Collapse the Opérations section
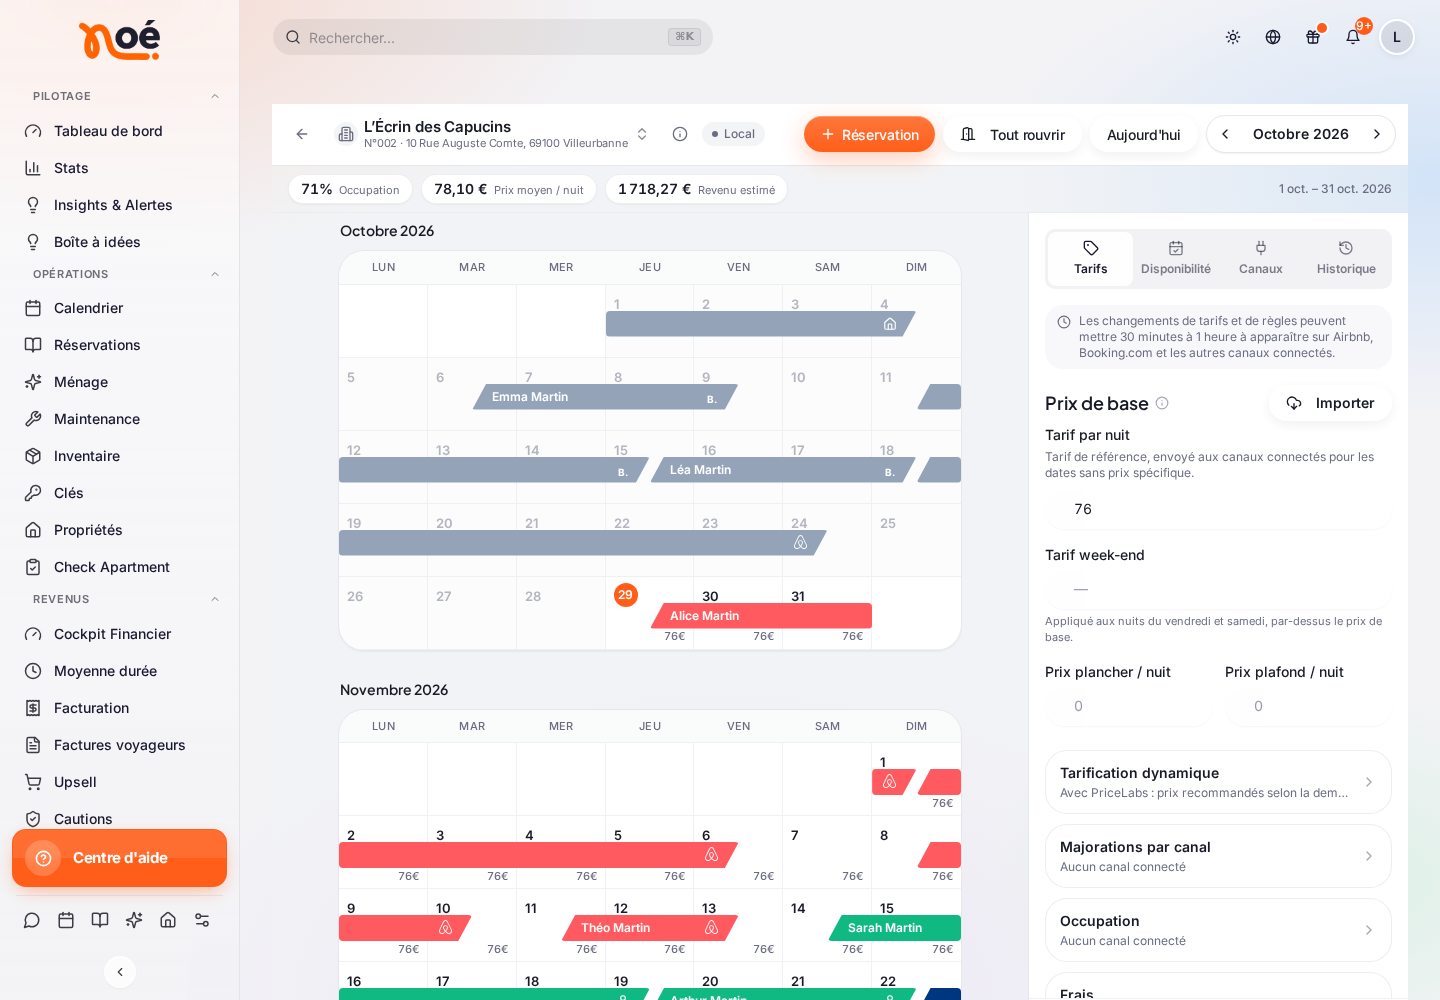Viewport: 1440px width, 1000px height. 215,274
